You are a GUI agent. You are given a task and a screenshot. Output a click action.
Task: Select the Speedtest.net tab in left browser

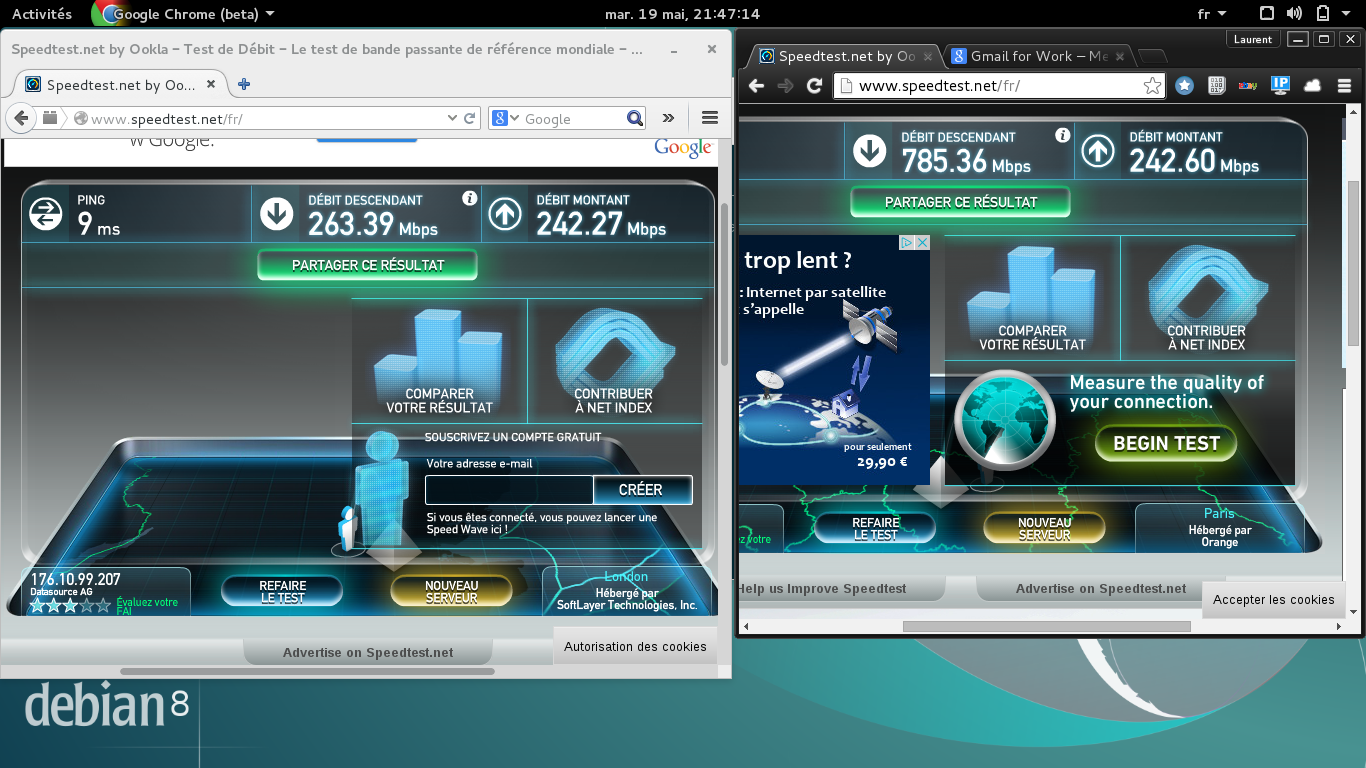pos(122,85)
